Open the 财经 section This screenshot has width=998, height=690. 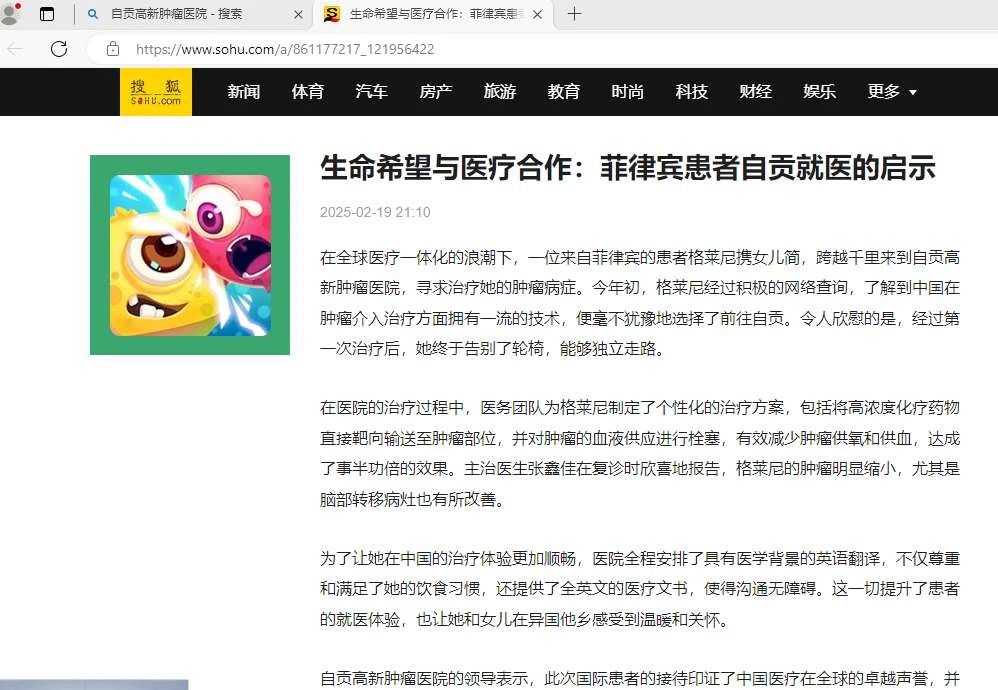point(756,92)
